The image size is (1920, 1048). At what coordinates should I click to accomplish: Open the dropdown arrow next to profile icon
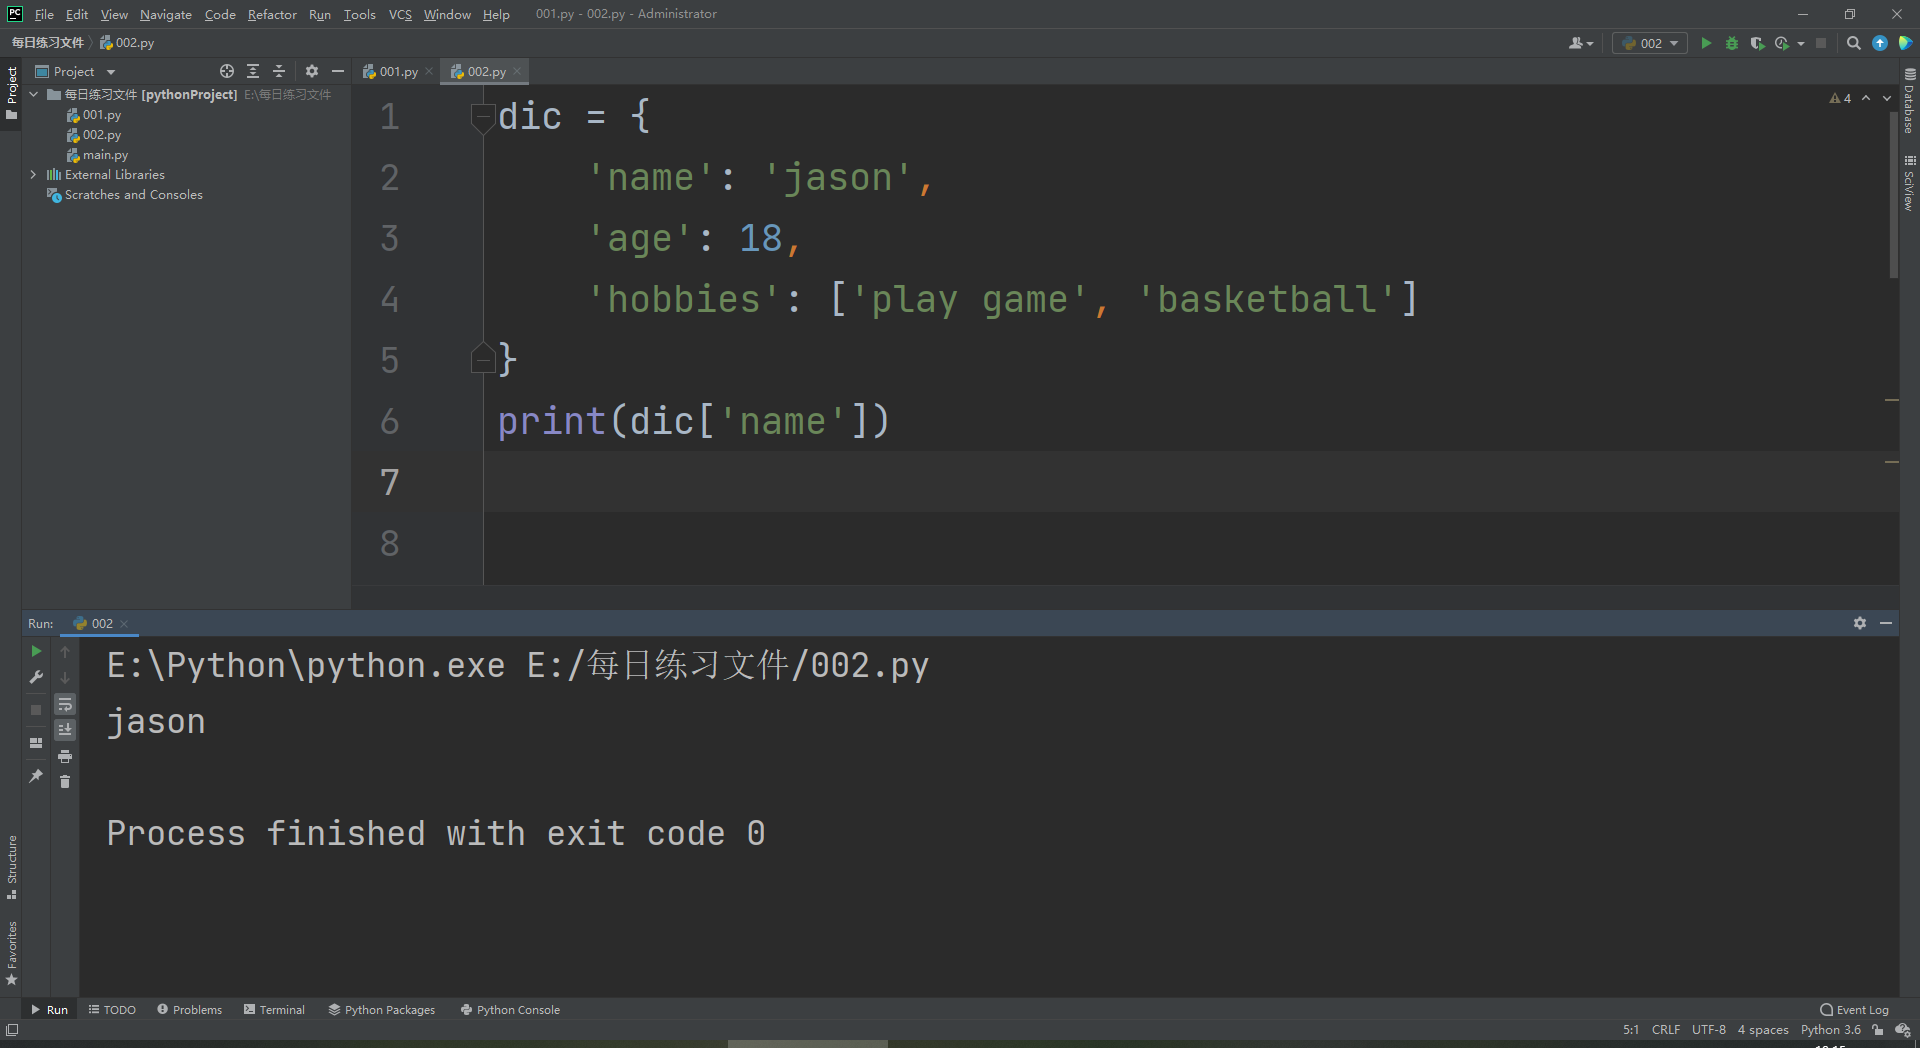(x=1801, y=43)
